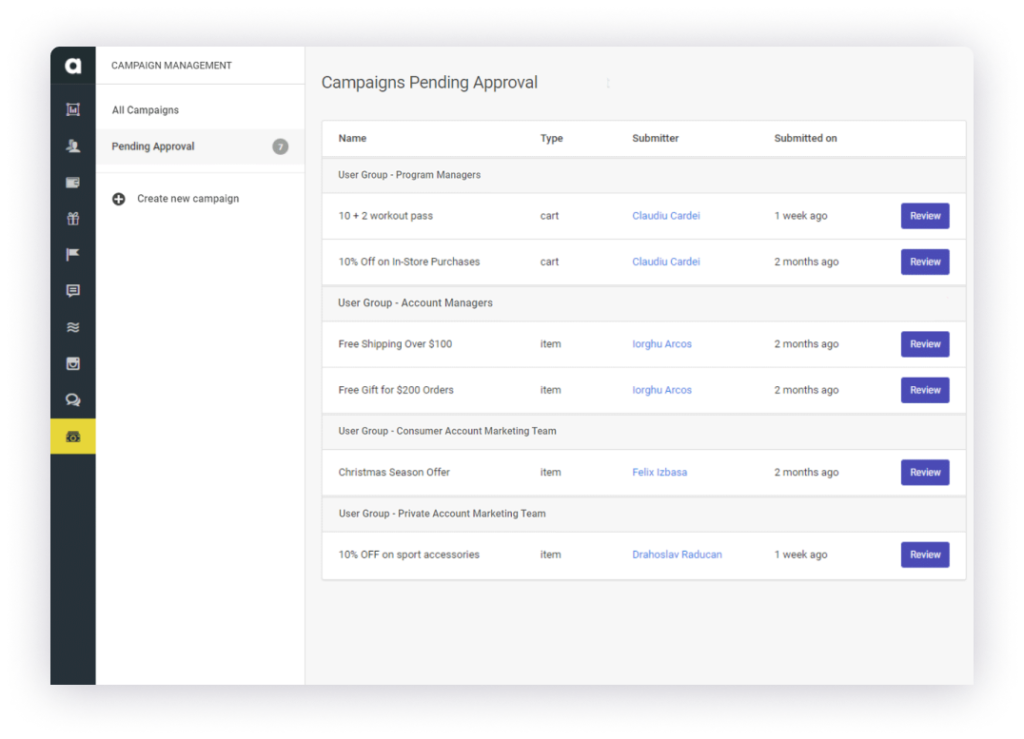Review the 10 + 2 workout pass campaign

(924, 216)
